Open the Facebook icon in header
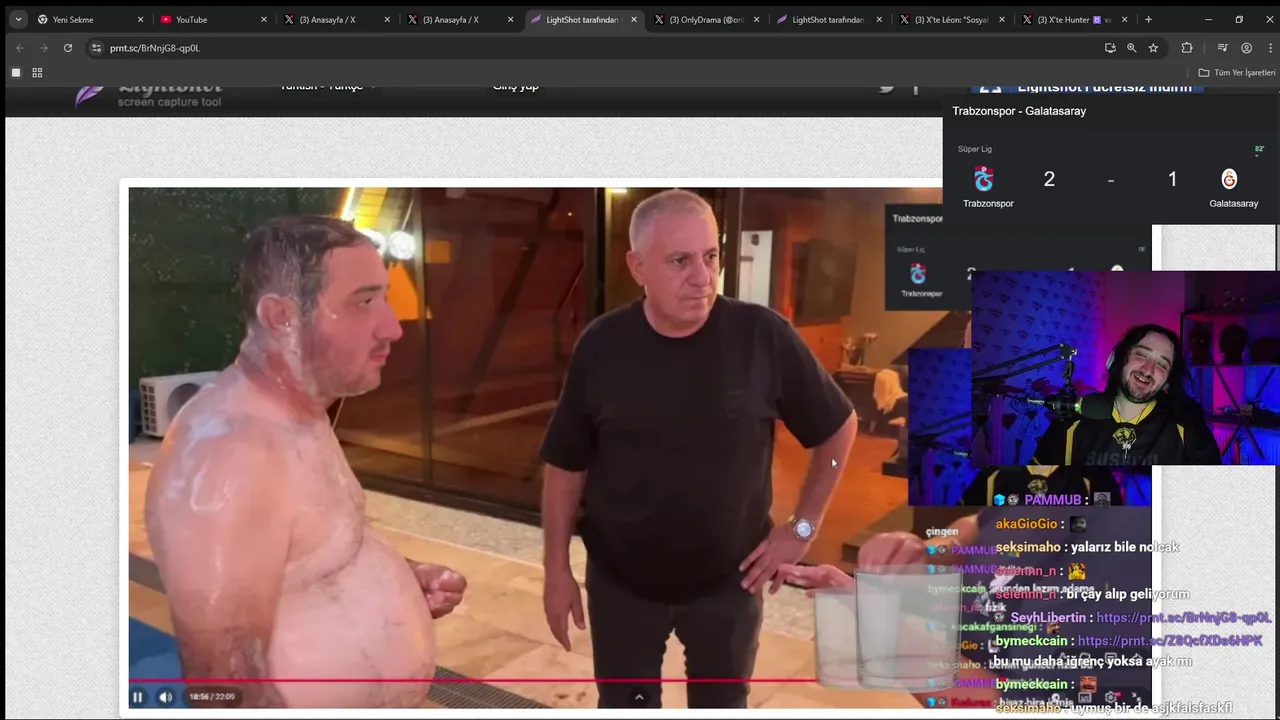1280x720 pixels. click(915, 90)
